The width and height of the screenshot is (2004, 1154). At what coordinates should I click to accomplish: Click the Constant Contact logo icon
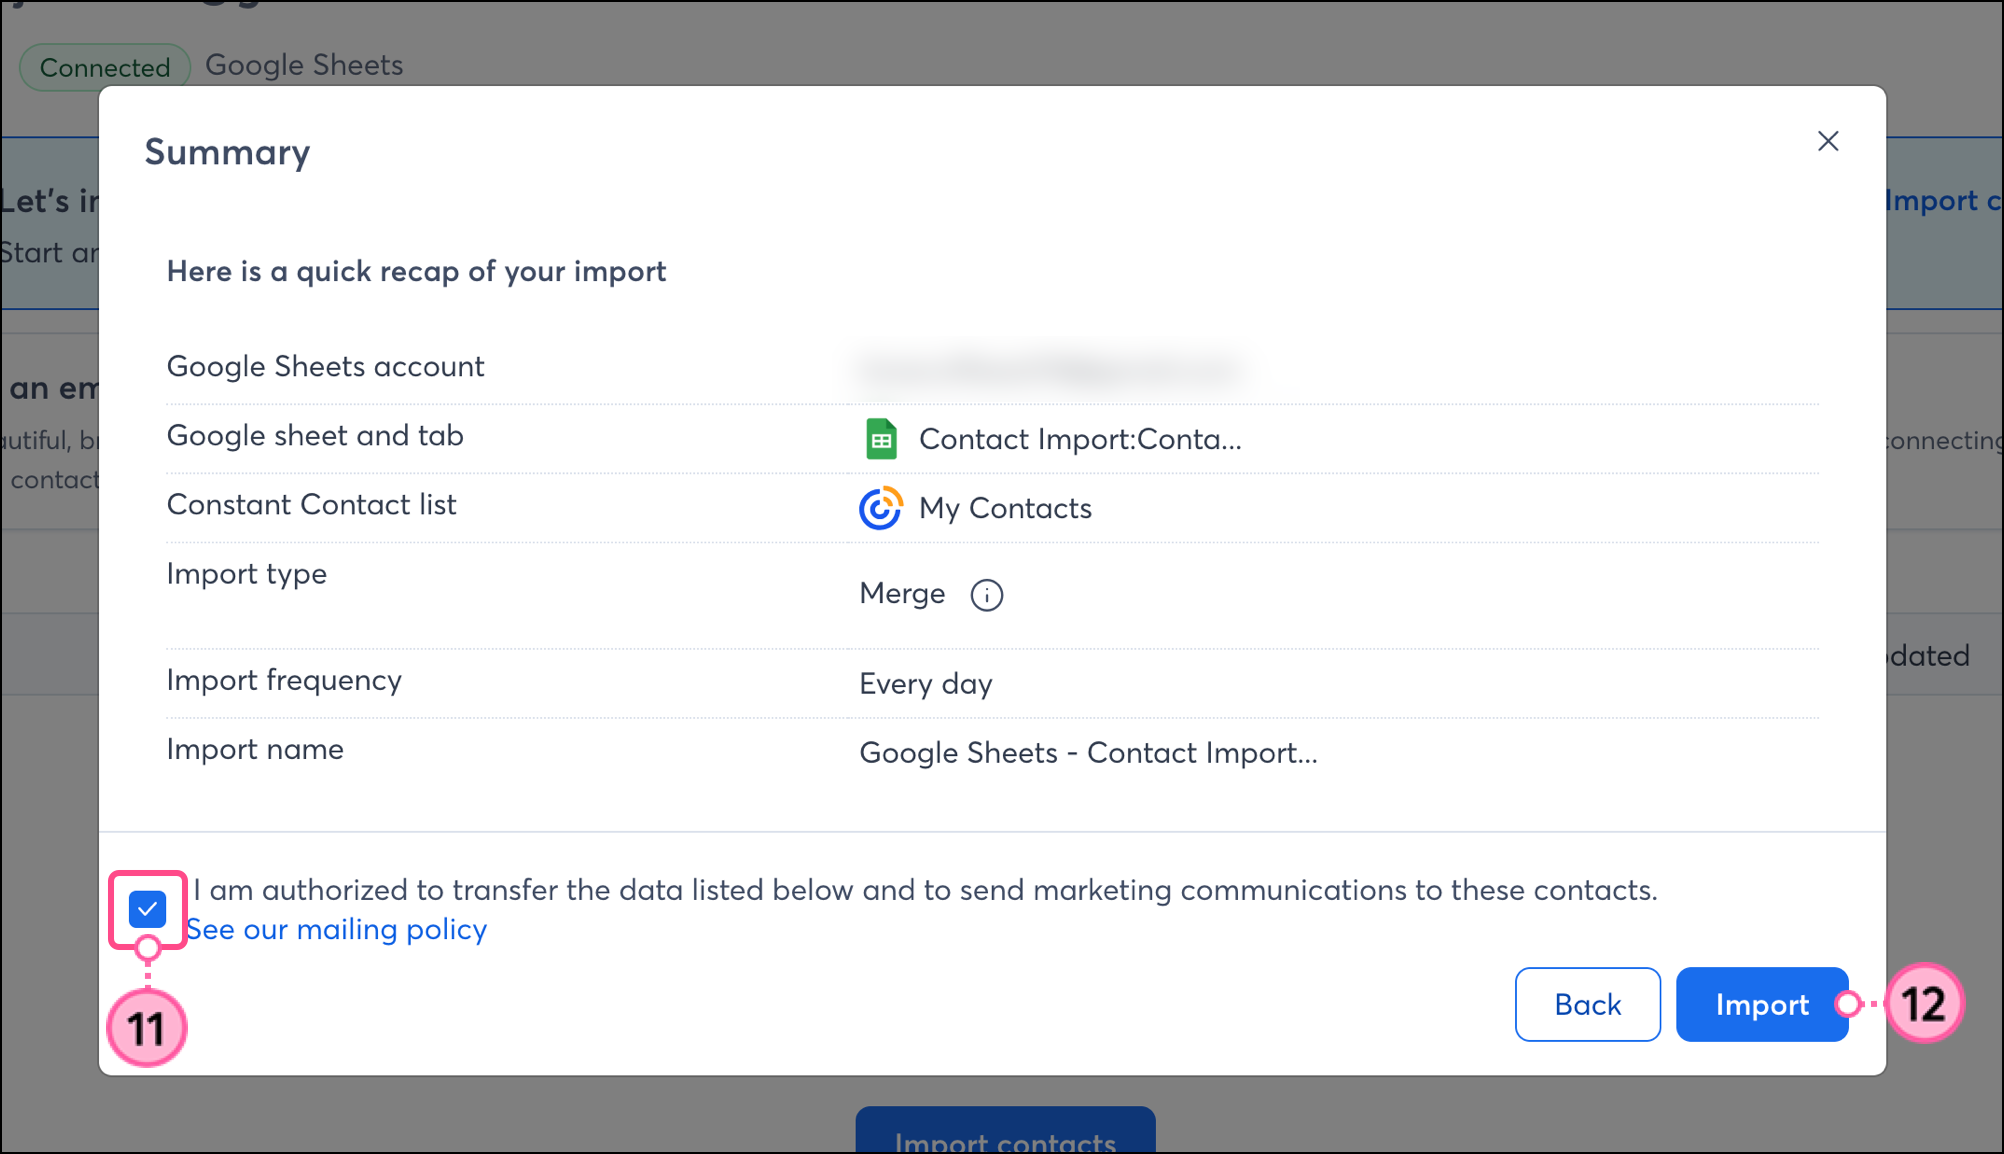881,508
